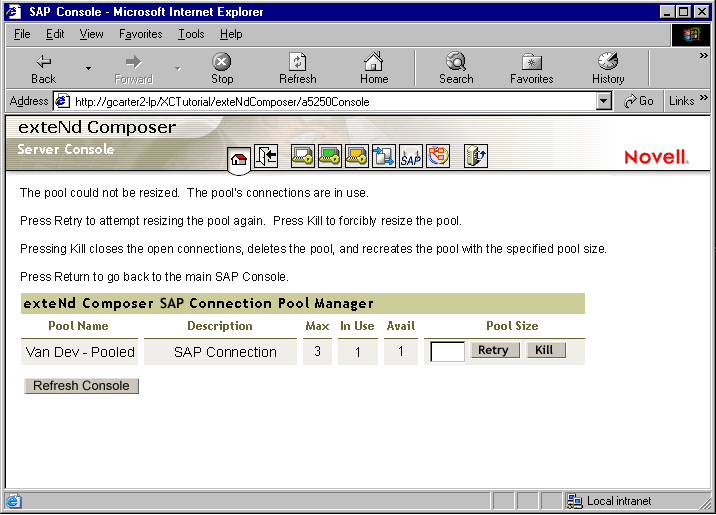
Task: Click the Description column header
Action: point(220,326)
